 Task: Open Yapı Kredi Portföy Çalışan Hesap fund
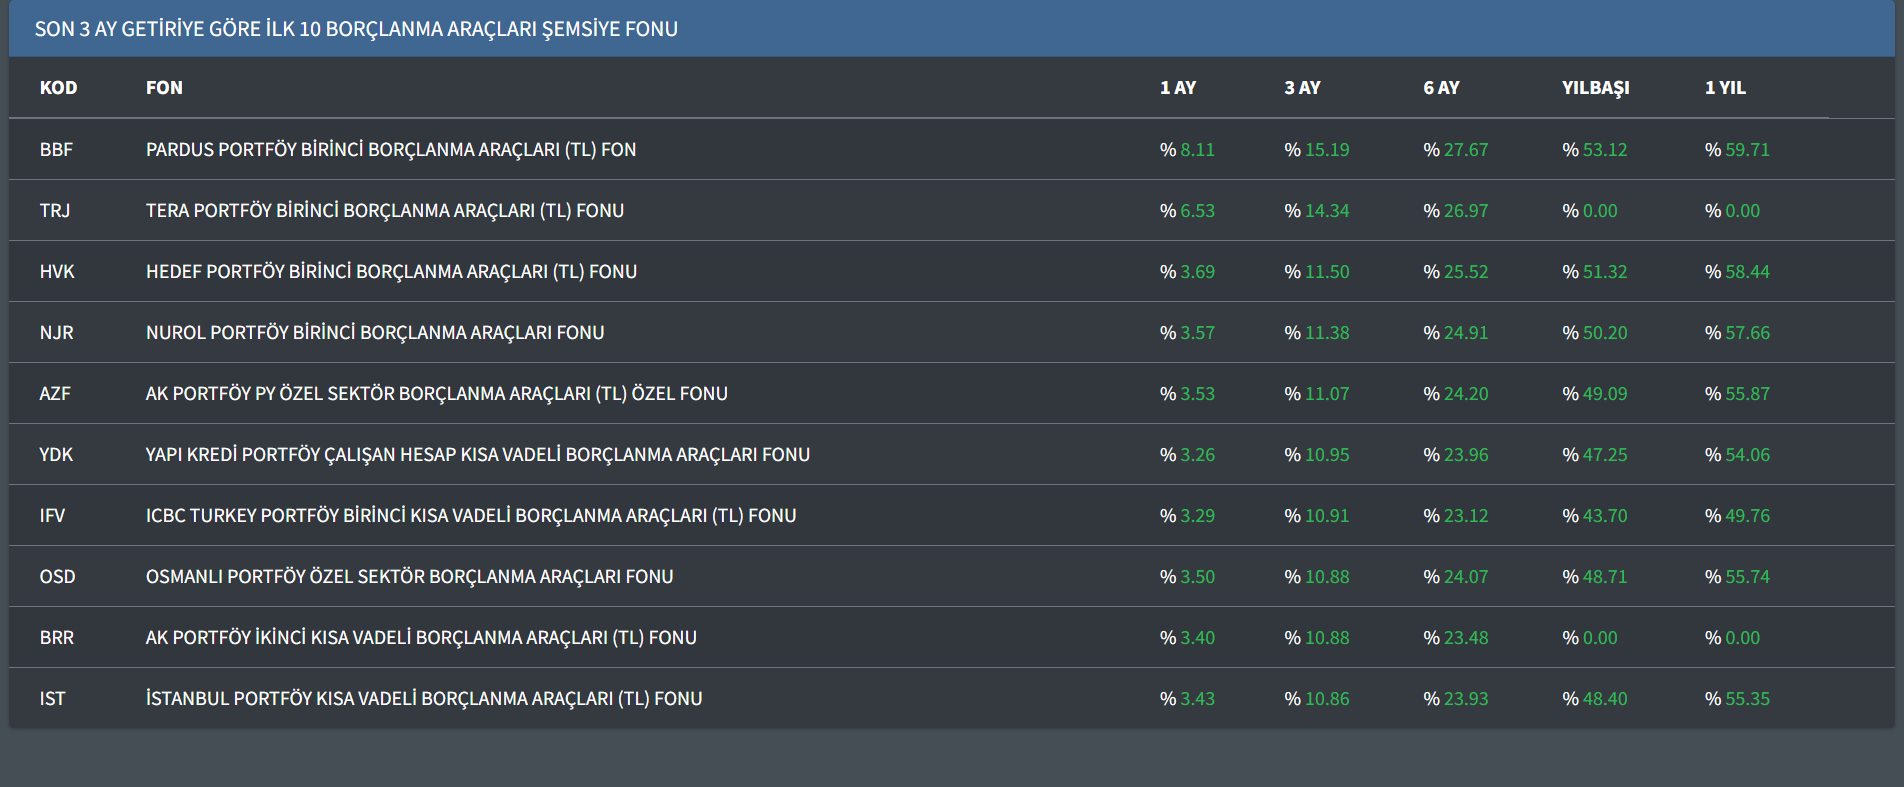point(477,455)
